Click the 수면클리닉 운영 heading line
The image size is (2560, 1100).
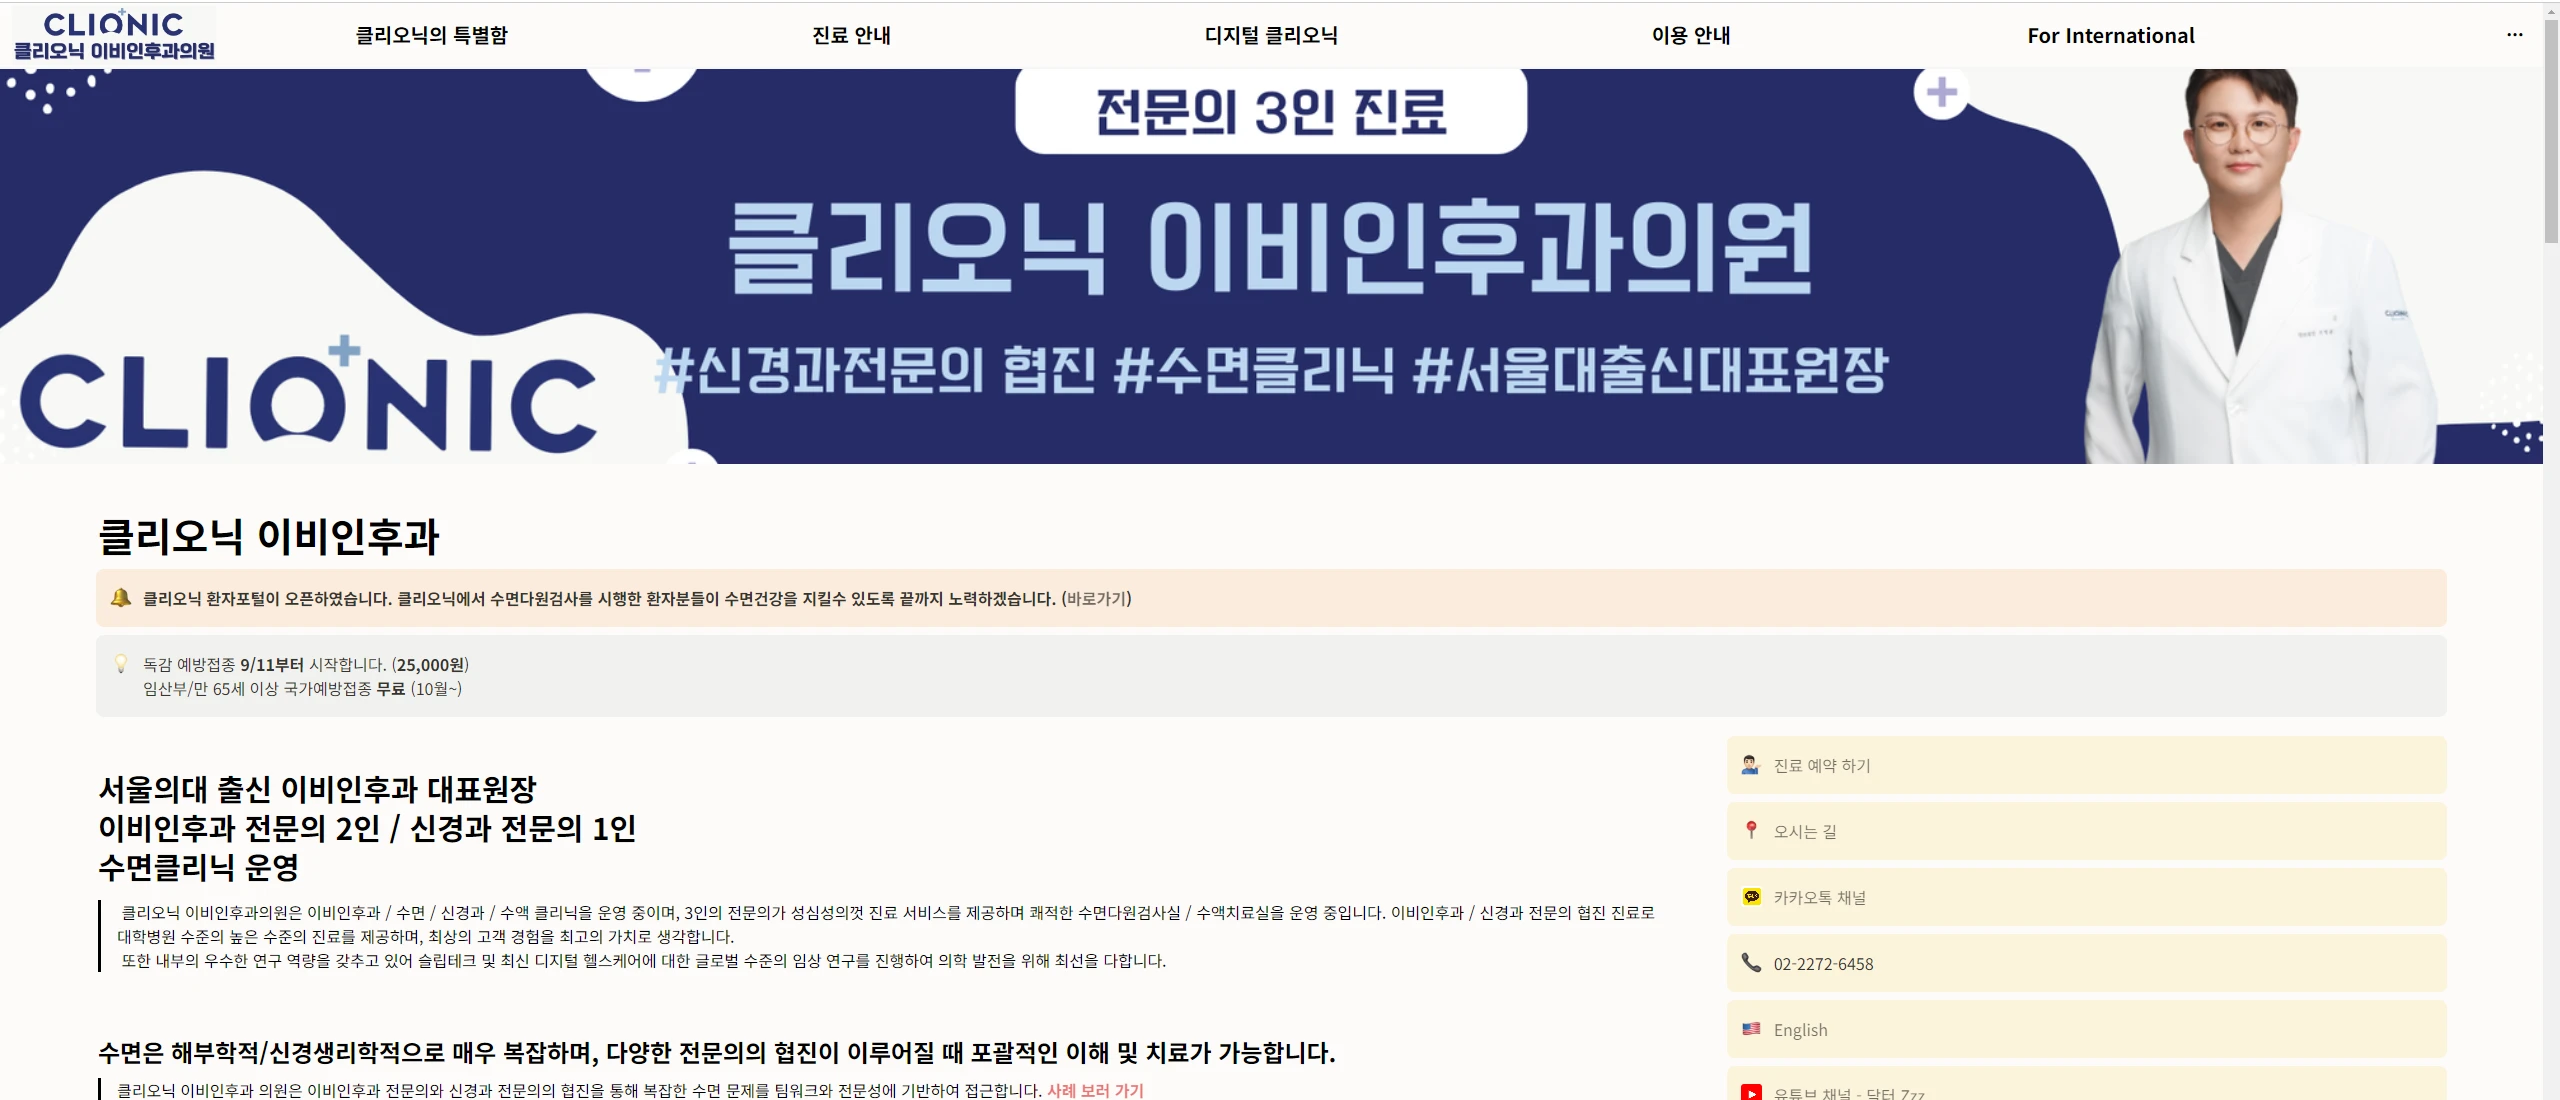pos(198,867)
